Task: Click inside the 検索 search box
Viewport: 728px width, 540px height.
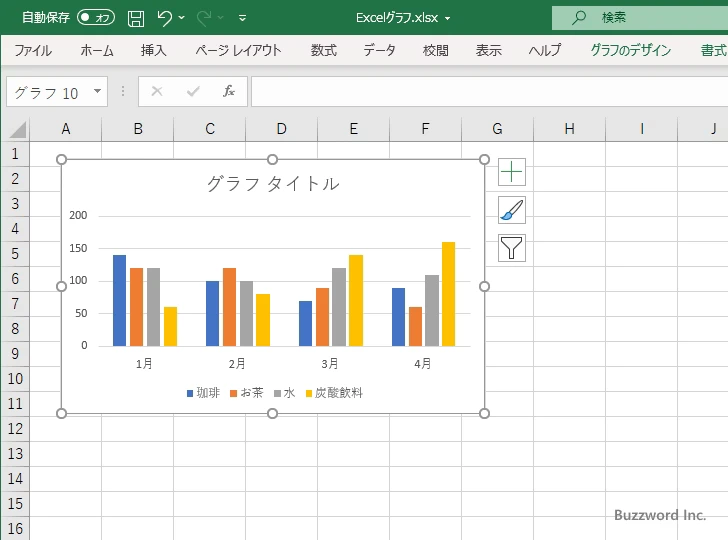Action: point(640,18)
